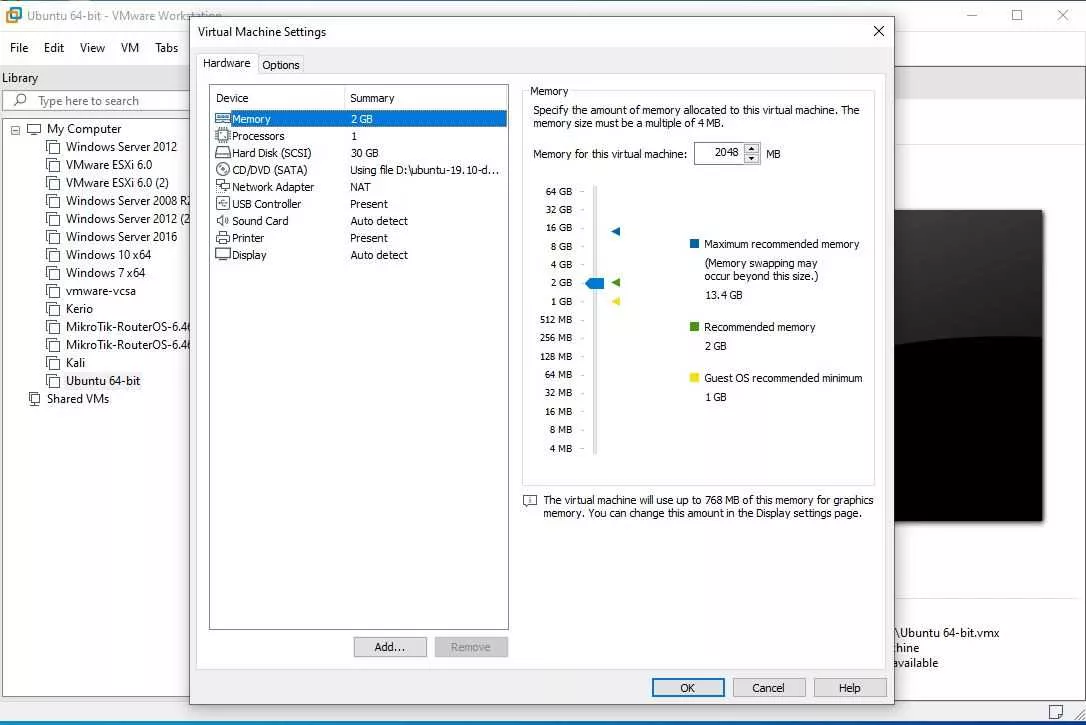Image resolution: width=1086 pixels, height=725 pixels.
Task: Open the Tabs menu
Action: [166, 48]
